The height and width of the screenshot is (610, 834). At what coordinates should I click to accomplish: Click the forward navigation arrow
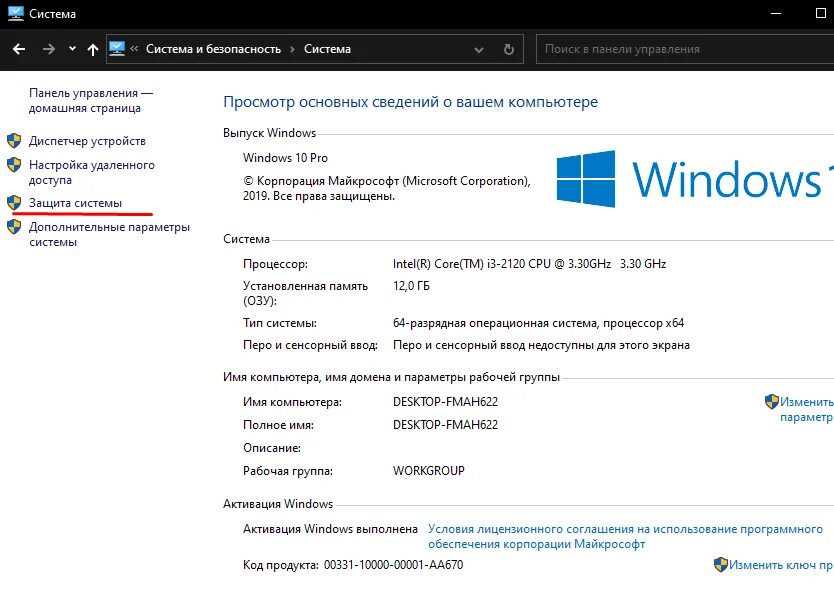[48, 49]
